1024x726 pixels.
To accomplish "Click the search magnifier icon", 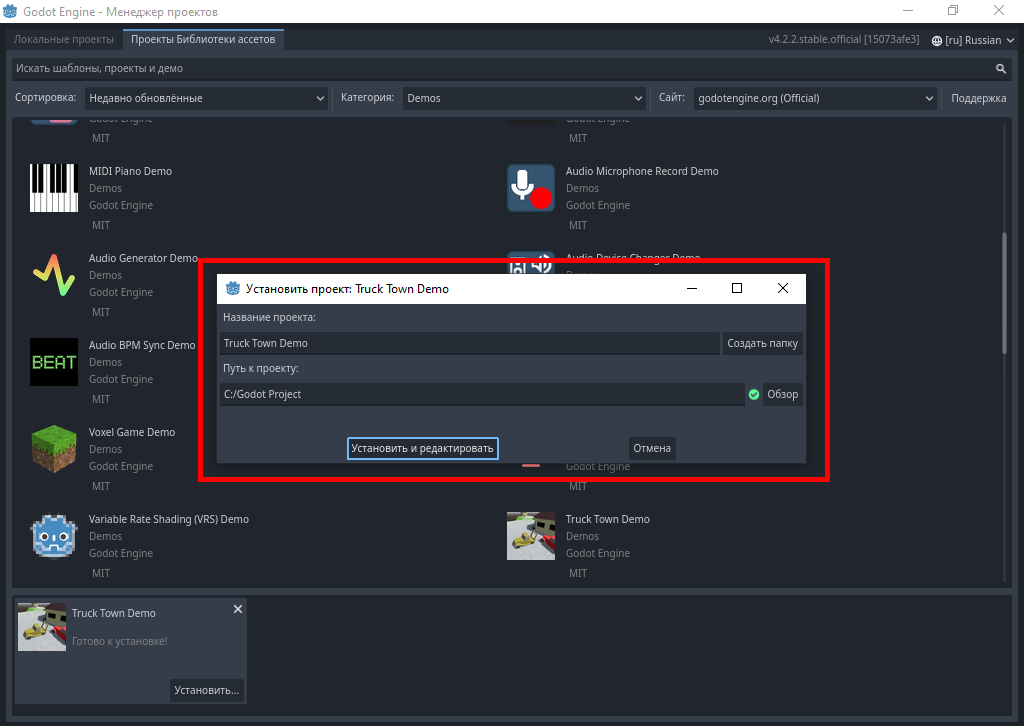I will (1000, 69).
